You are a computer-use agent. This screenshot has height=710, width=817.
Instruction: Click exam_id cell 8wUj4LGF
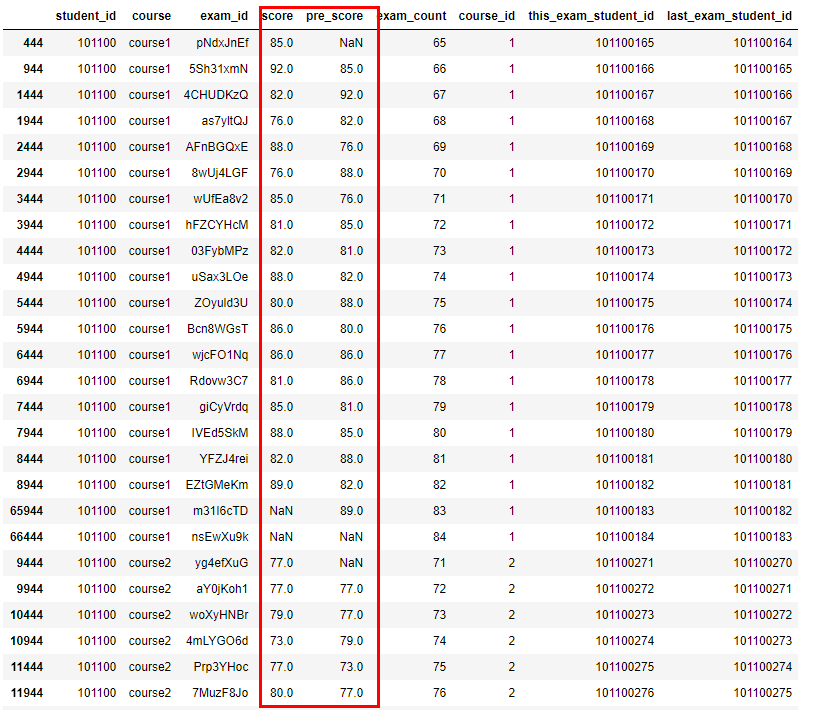[220, 173]
